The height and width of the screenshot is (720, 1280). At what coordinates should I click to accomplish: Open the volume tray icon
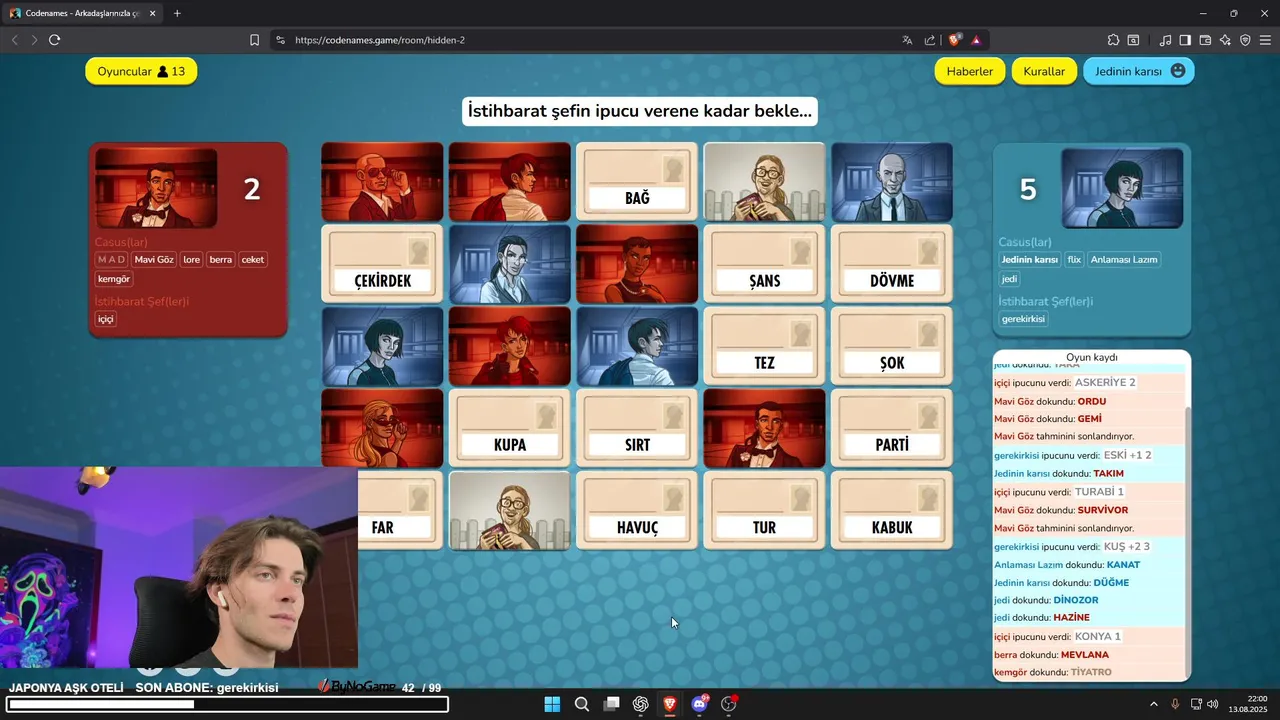pos(1213,704)
